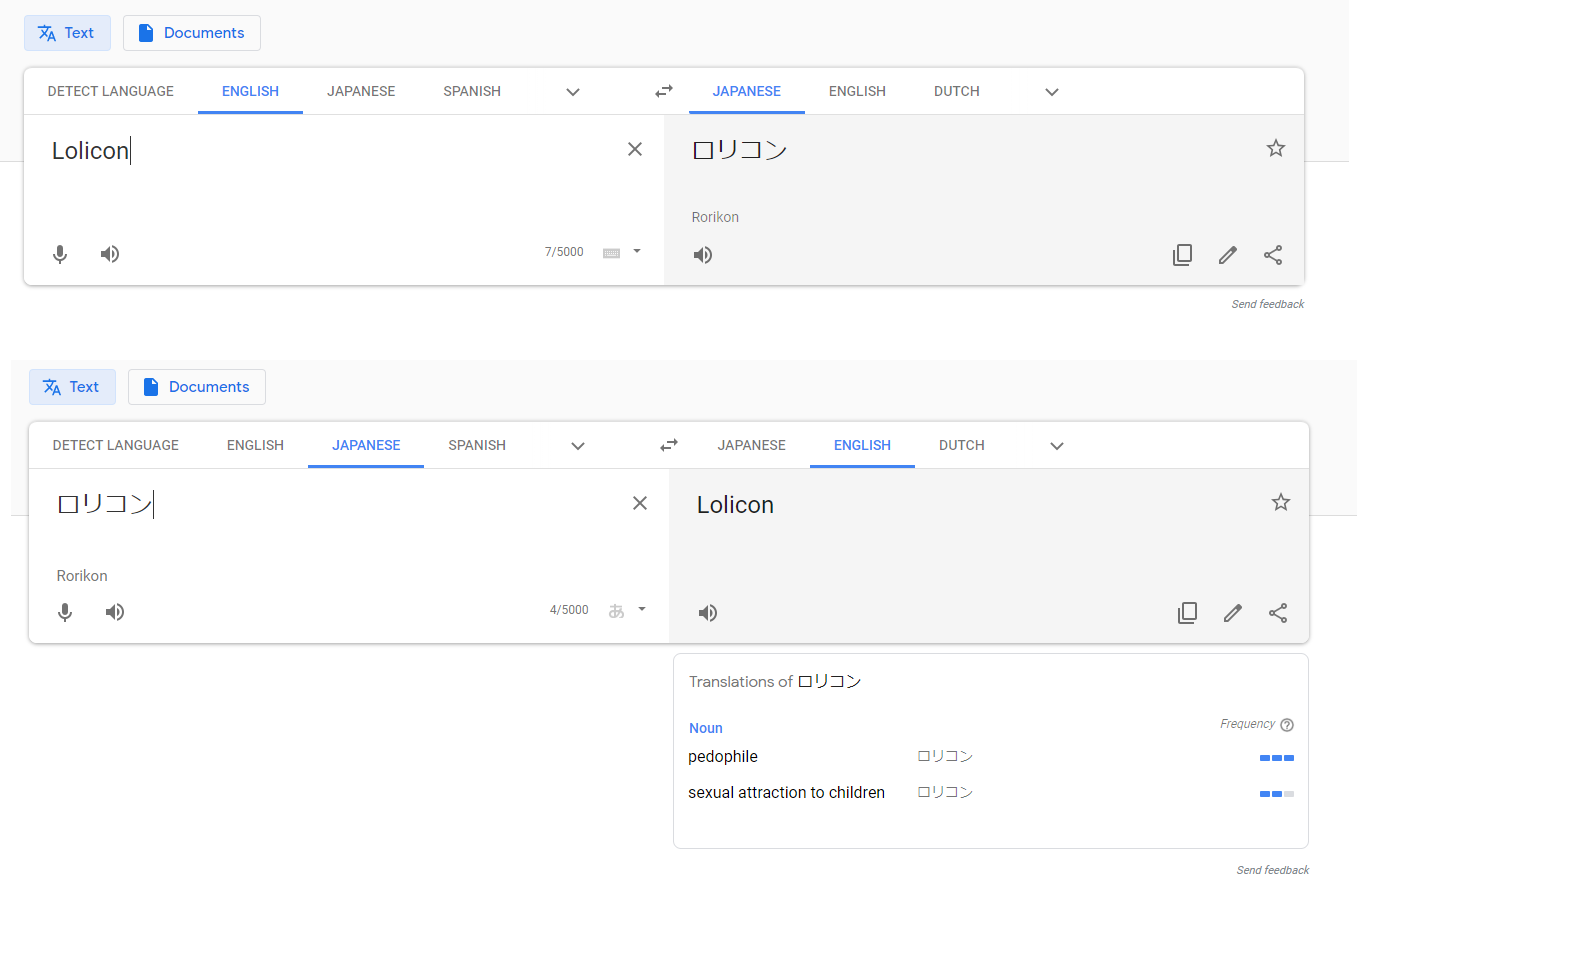Screen dimensions: 1570x980
Task: Listen to Japanese source text in bottom translator
Action: [x=115, y=612]
